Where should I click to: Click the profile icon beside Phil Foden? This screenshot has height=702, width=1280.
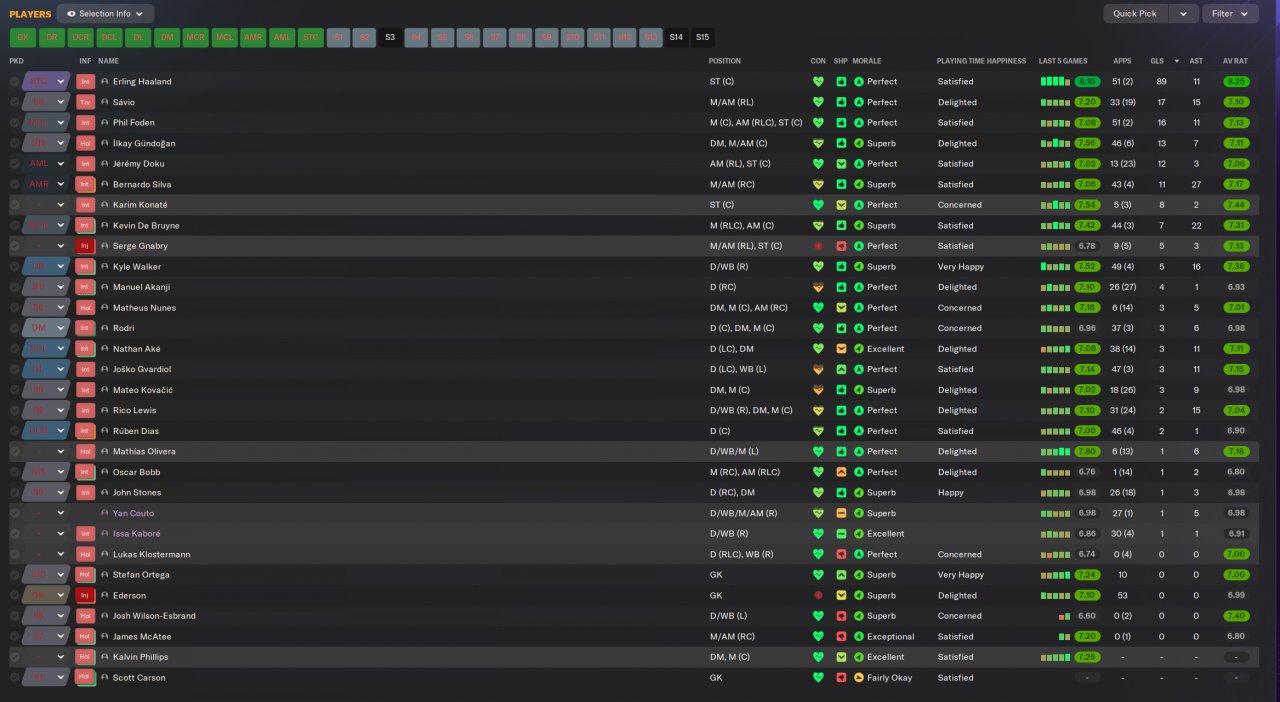[x=105, y=123]
